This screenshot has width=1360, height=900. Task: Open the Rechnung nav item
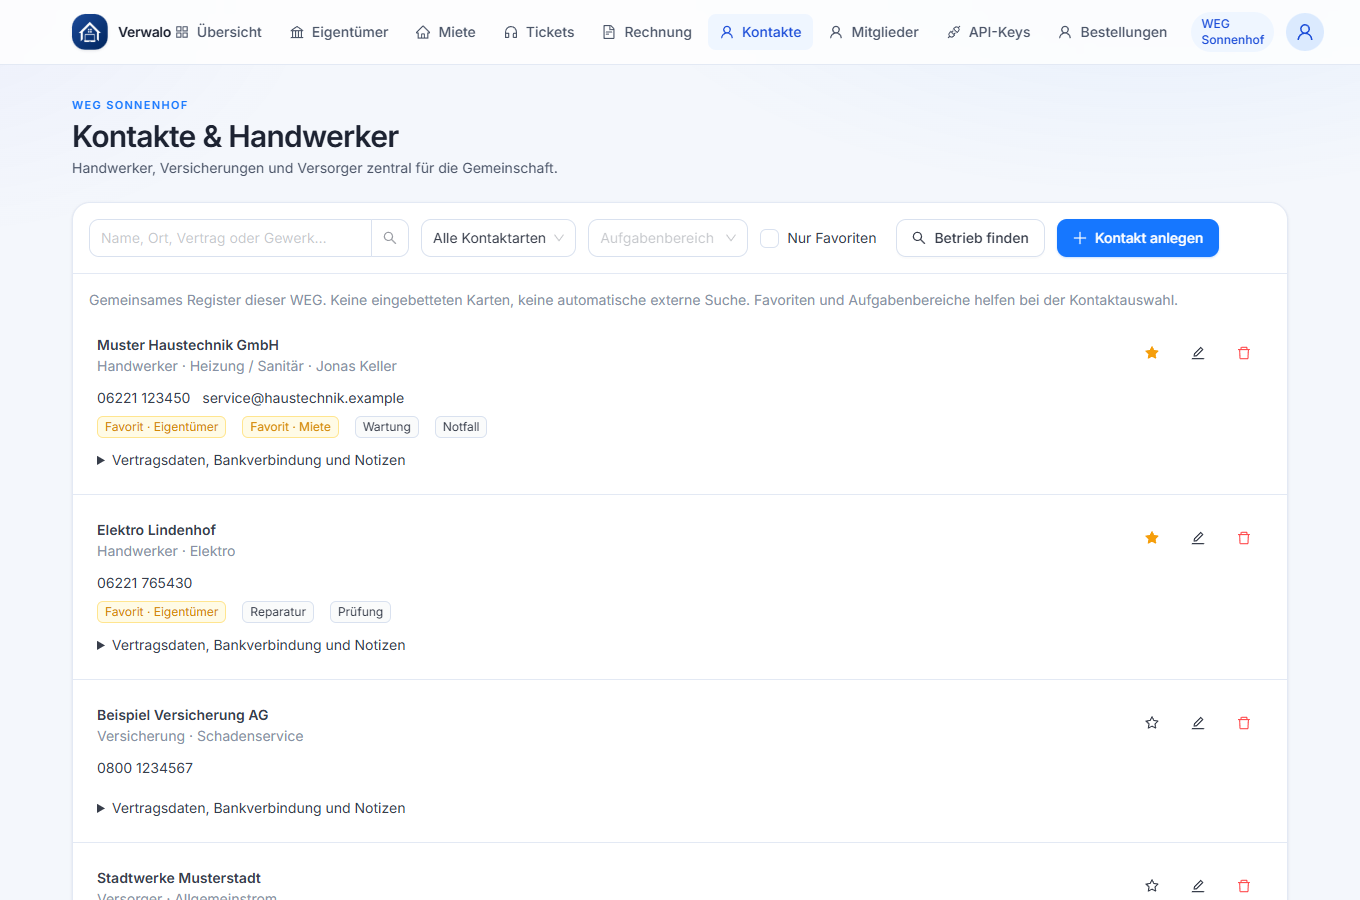pyautogui.click(x=647, y=32)
